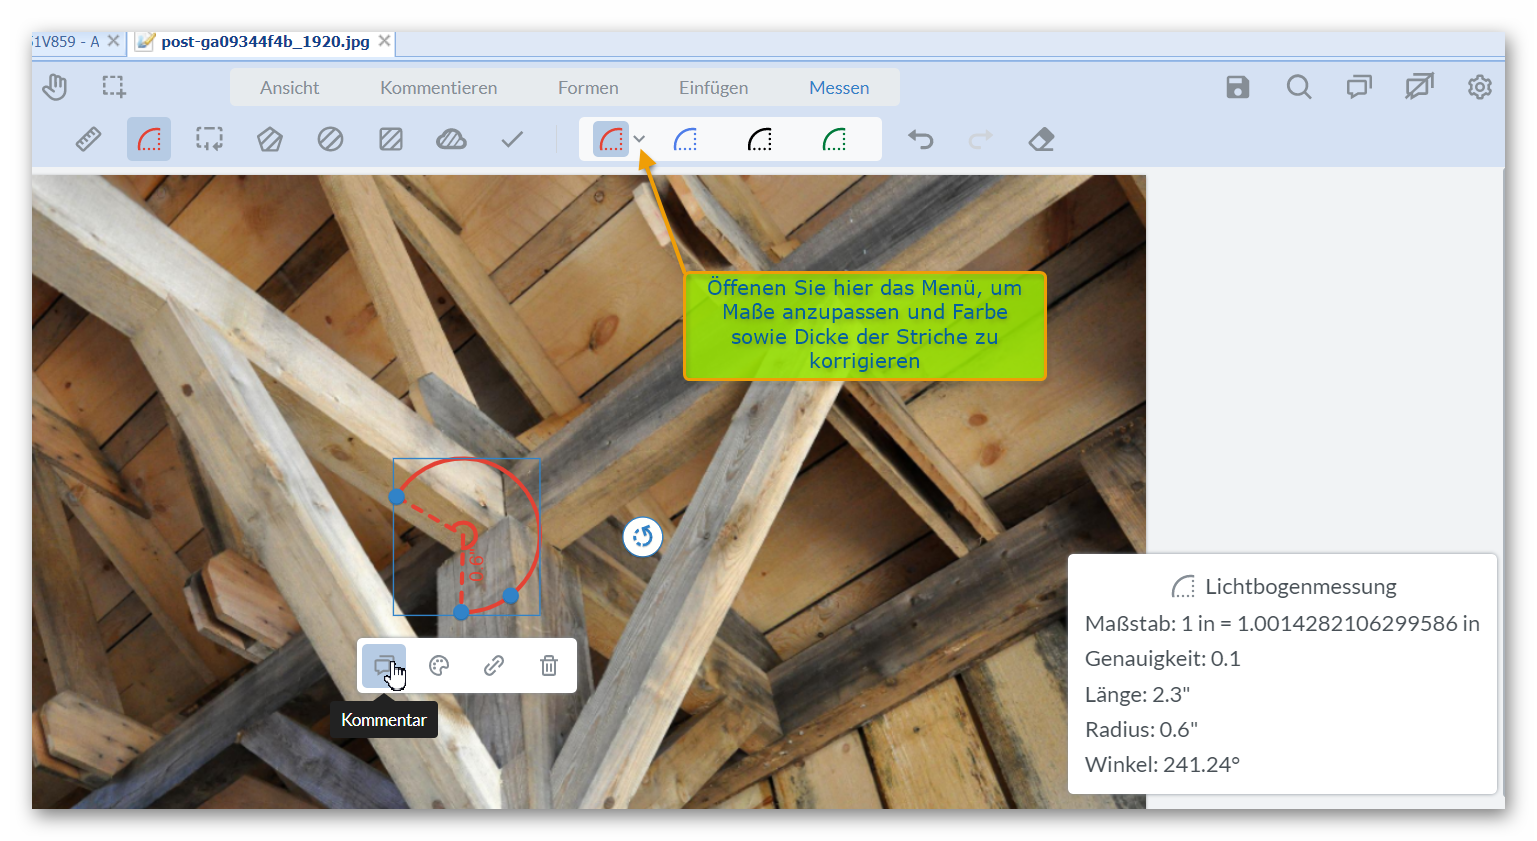Click the link icon in annotation popup
The width and height of the screenshot is (1537, 841).
pyautogui.click(x=494, y=666)
